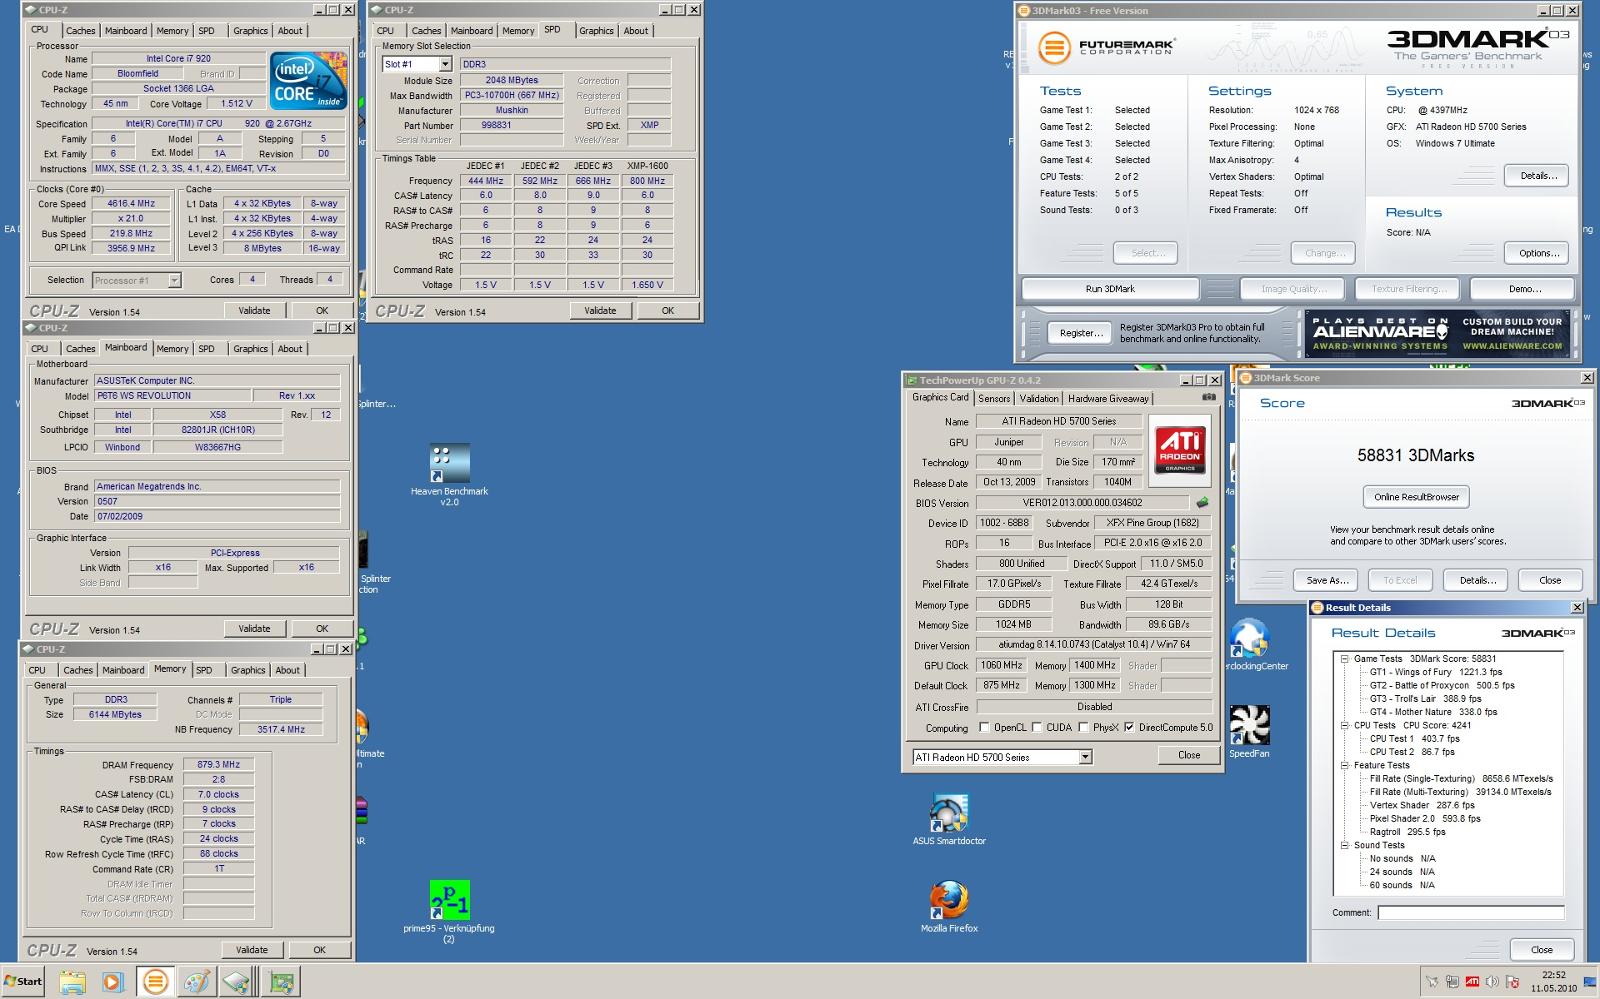Enable the OpenCL checkbox in GPU-Z
The width and height of the screenshot is (1600, 999).
click(984, 727)
